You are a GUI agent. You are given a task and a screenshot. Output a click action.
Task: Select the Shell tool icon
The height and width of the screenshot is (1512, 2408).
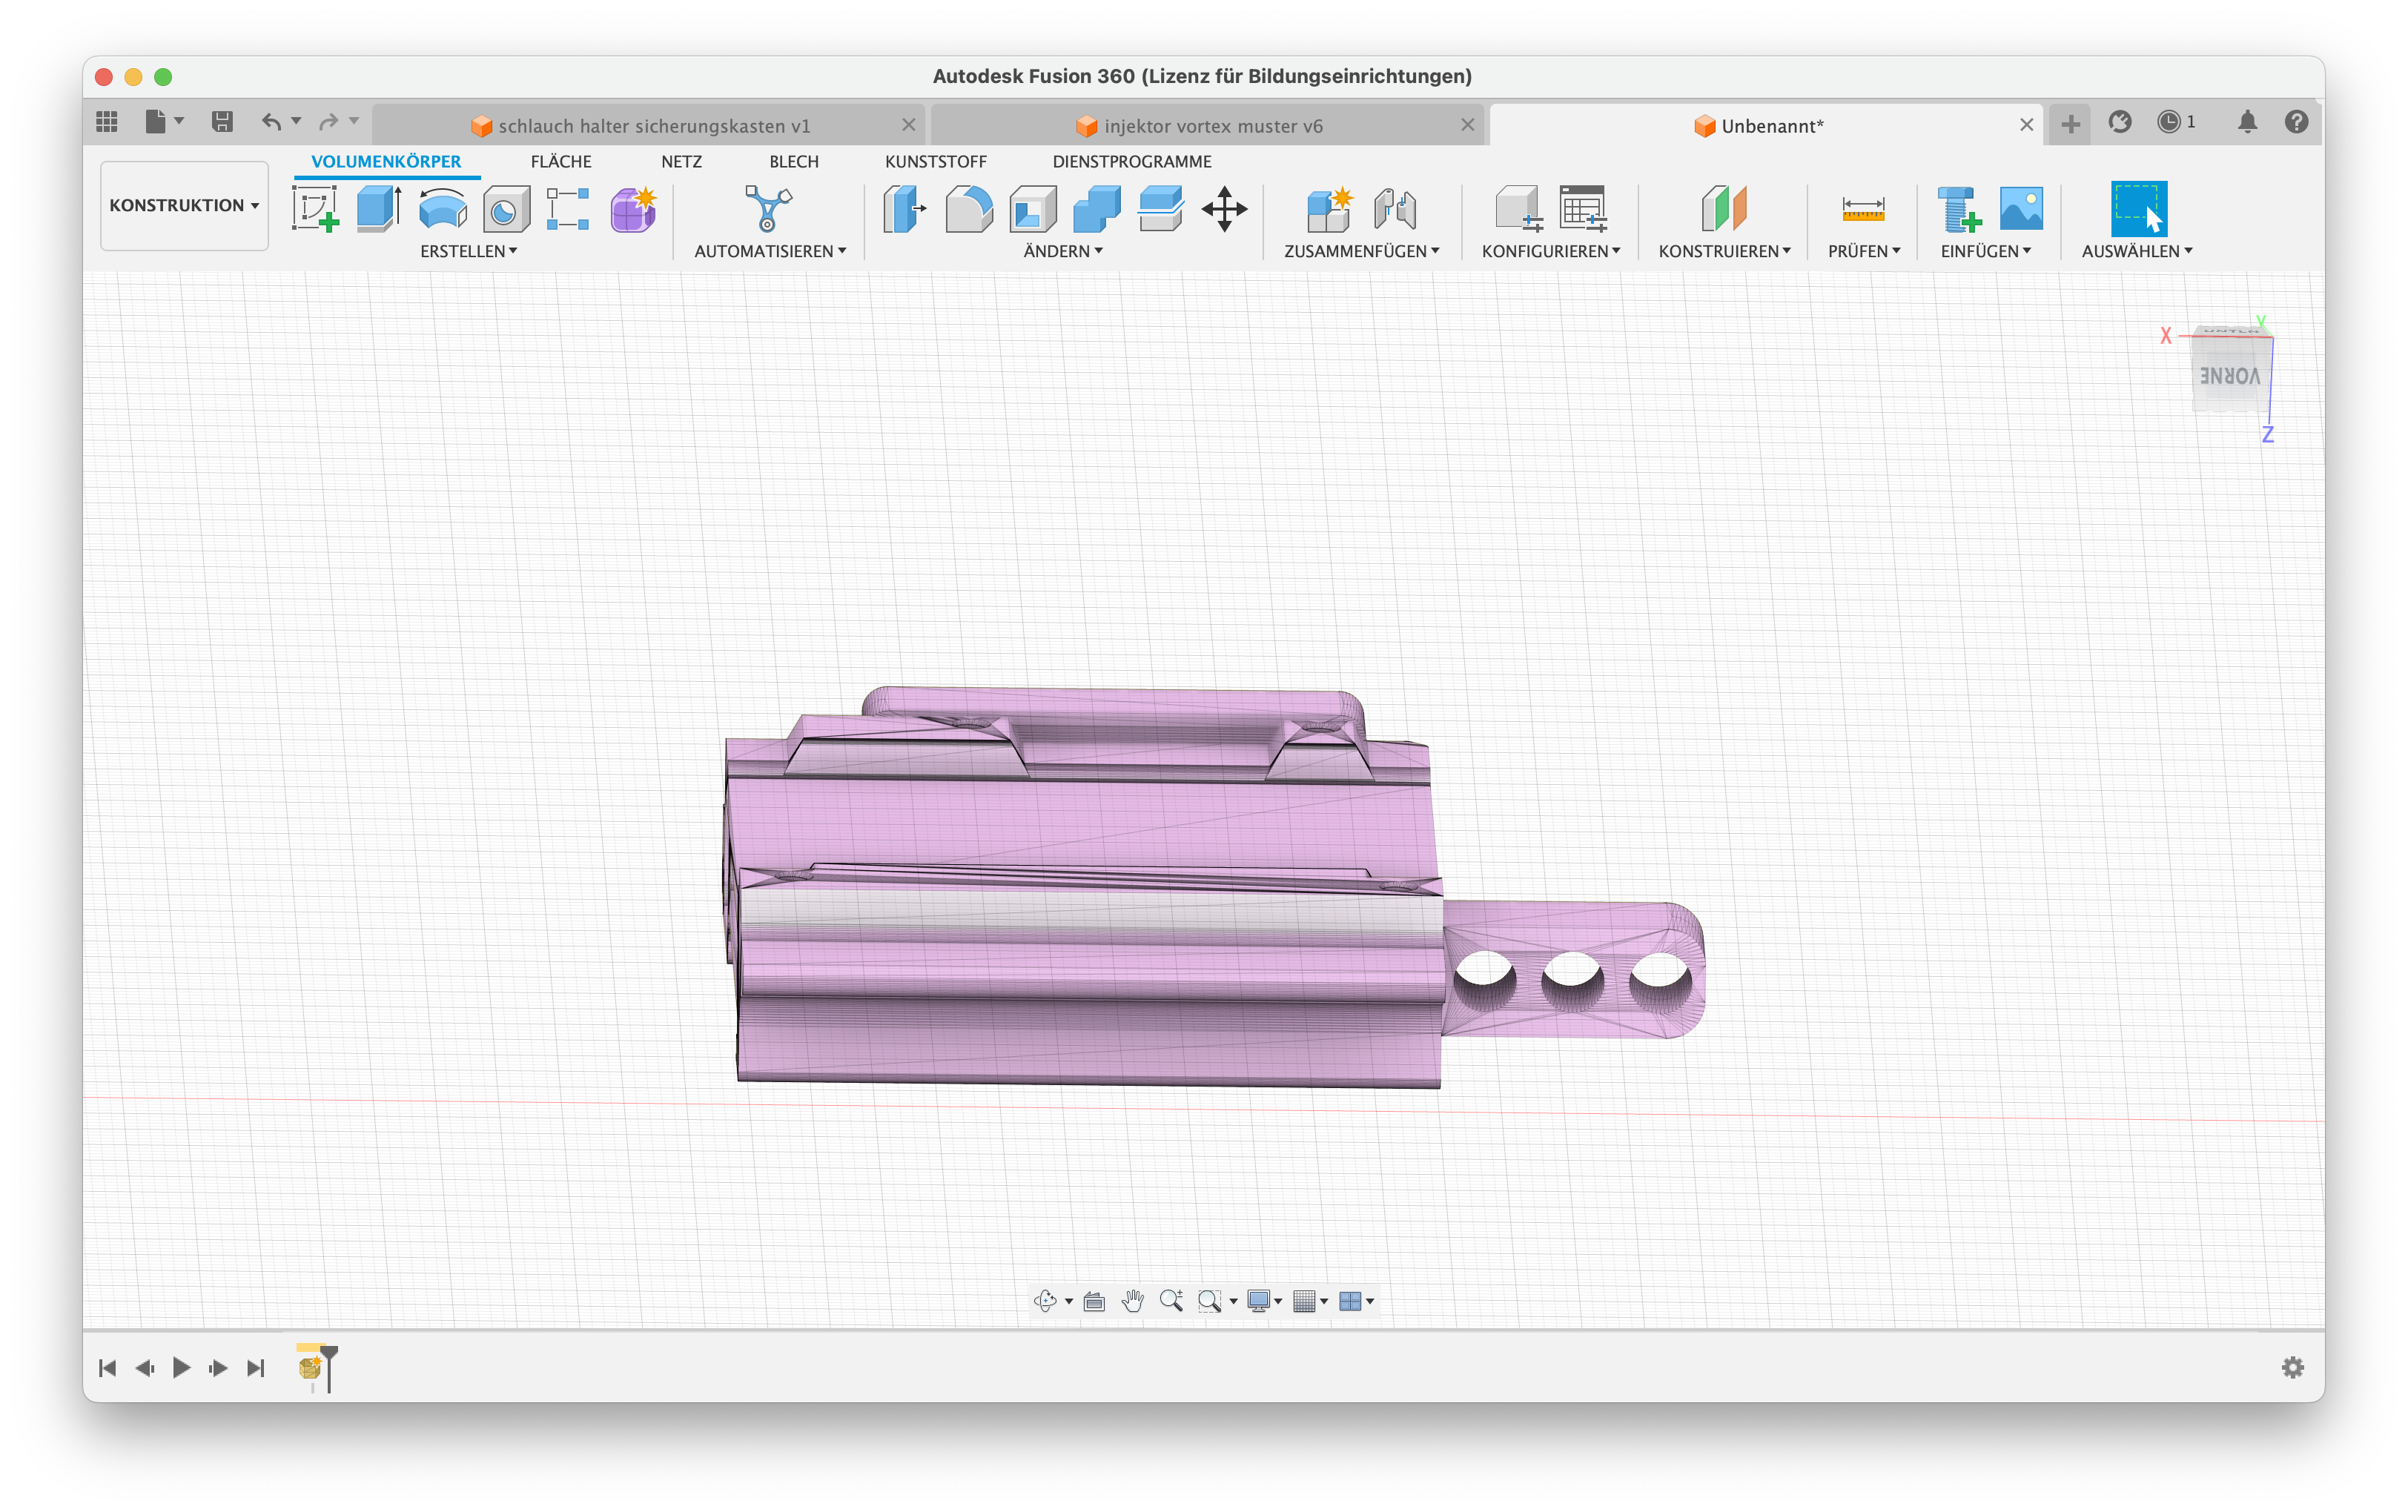[1032, 209]
